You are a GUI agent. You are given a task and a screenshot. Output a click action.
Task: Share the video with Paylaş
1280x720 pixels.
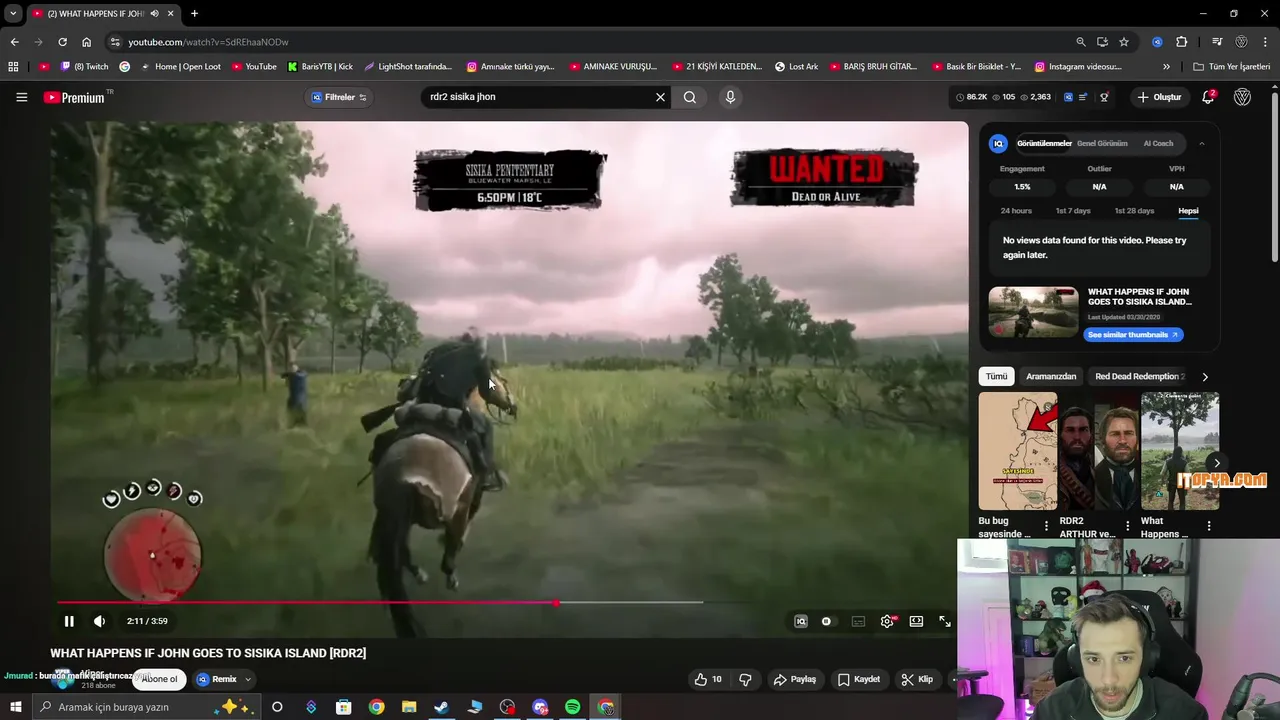click(x=795, y=679)
